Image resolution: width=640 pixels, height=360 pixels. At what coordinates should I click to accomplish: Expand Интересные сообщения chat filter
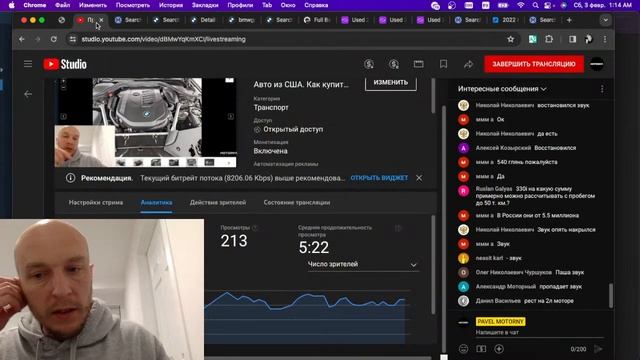[502, 89]
